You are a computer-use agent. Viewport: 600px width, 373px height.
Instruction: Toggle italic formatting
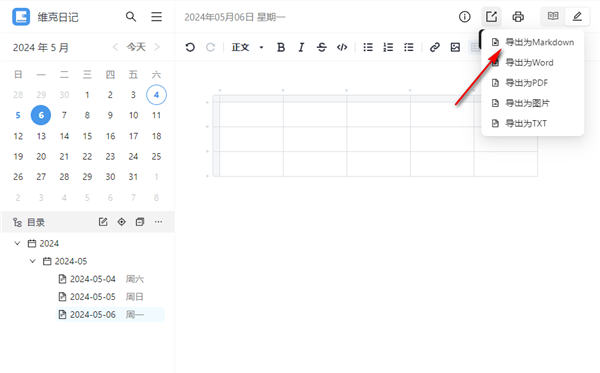pos(301,47)
